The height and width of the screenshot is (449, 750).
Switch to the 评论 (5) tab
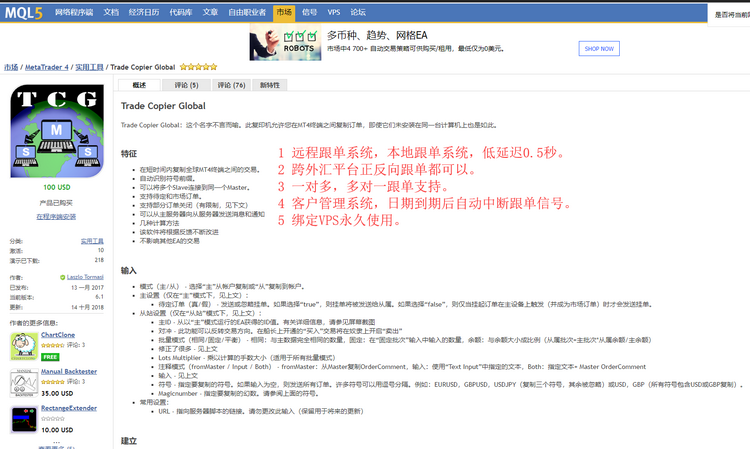pyautogui.click(x=187, y=85)
